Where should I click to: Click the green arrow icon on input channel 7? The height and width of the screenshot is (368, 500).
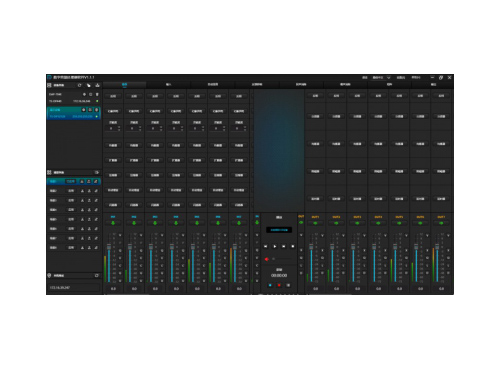239,223
